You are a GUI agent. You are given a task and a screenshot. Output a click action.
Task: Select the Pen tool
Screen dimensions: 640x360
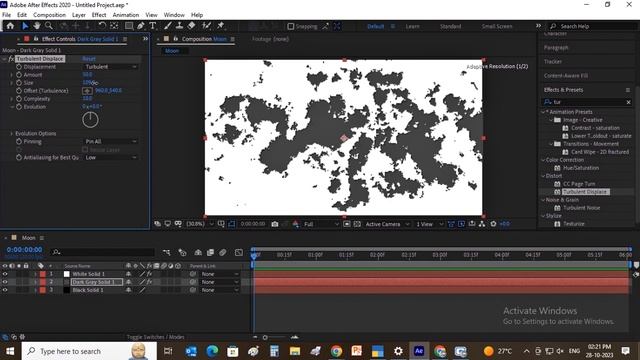[x=141, y=26]
